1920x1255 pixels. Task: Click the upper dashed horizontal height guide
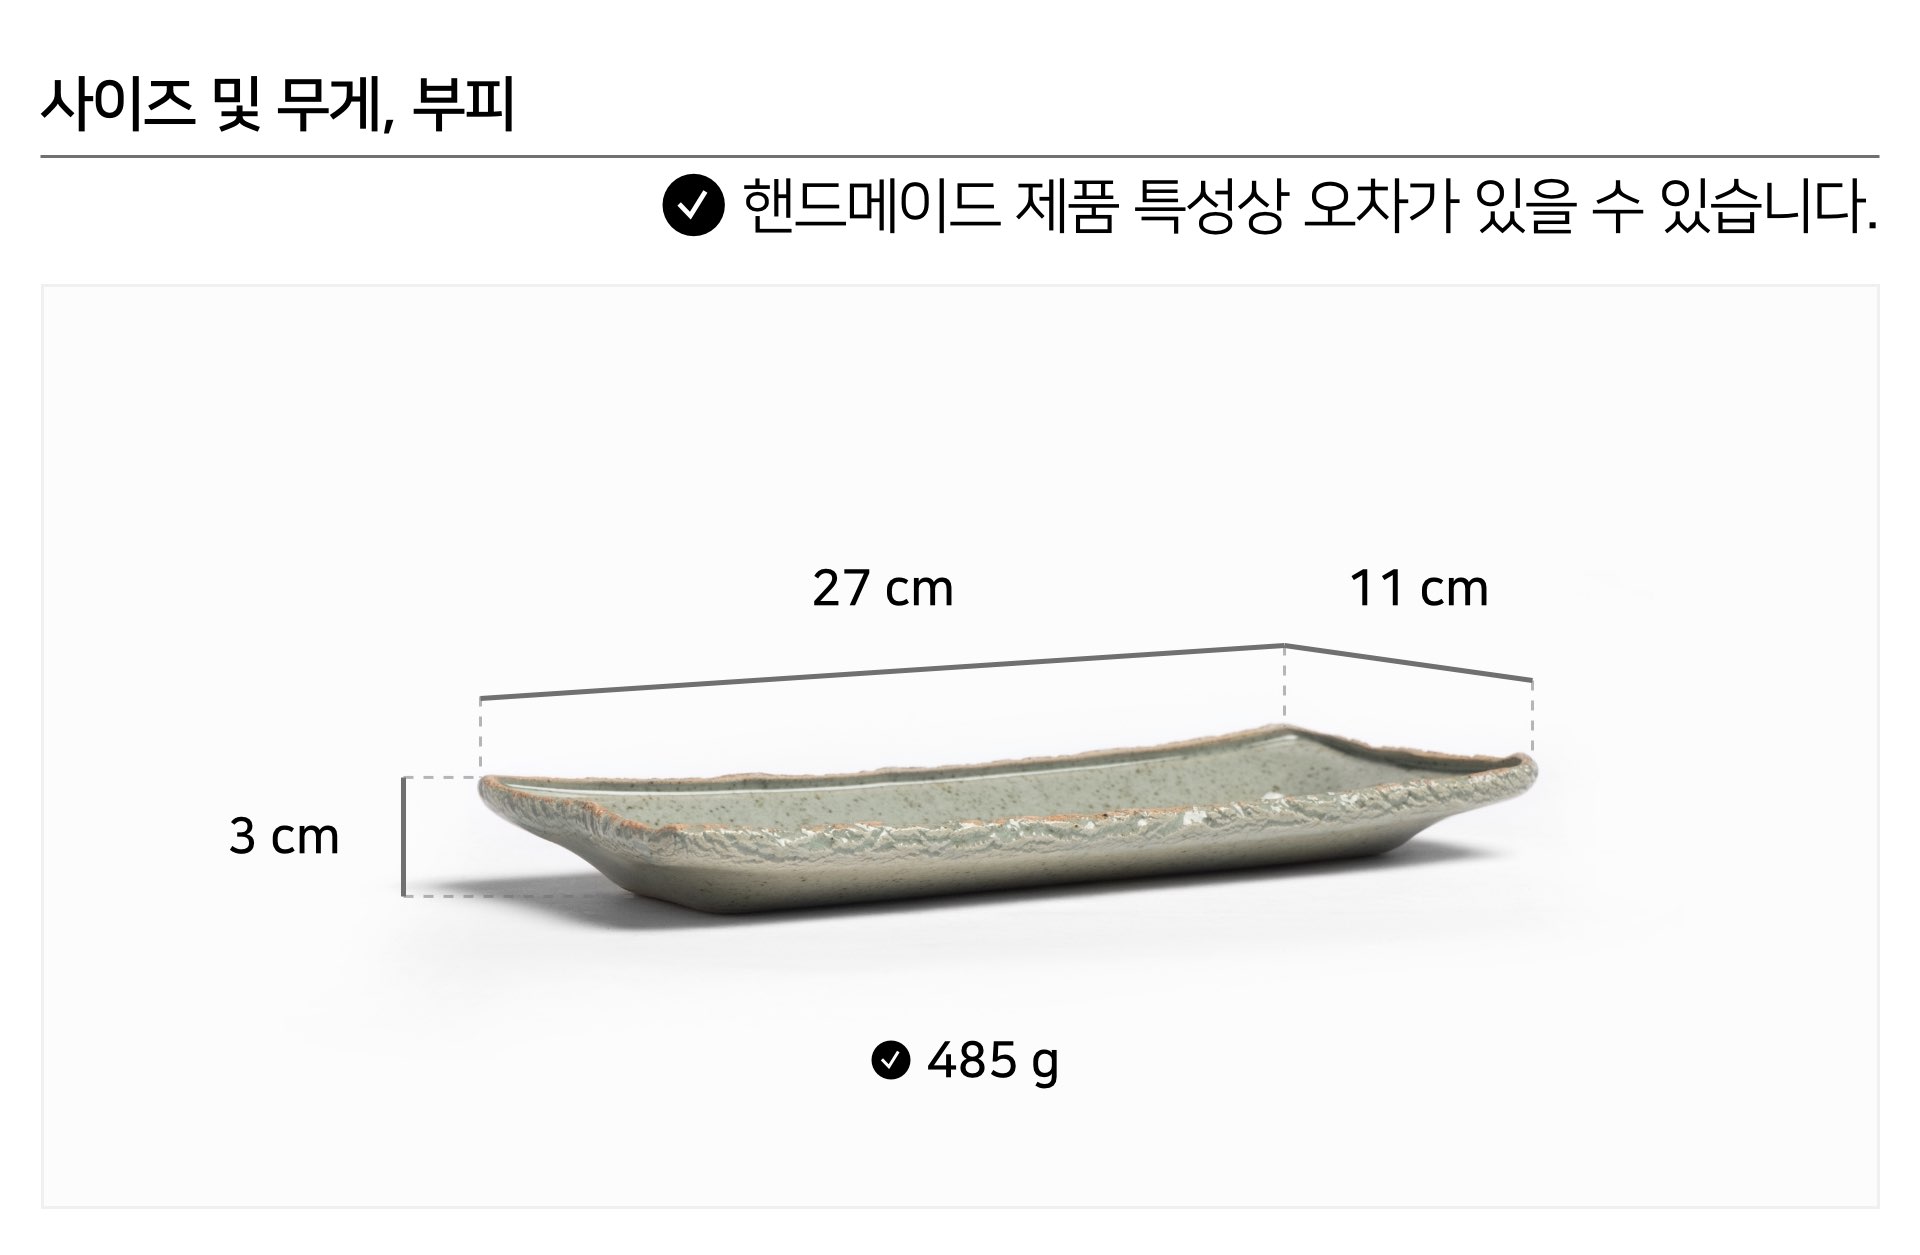coord(440,777)
